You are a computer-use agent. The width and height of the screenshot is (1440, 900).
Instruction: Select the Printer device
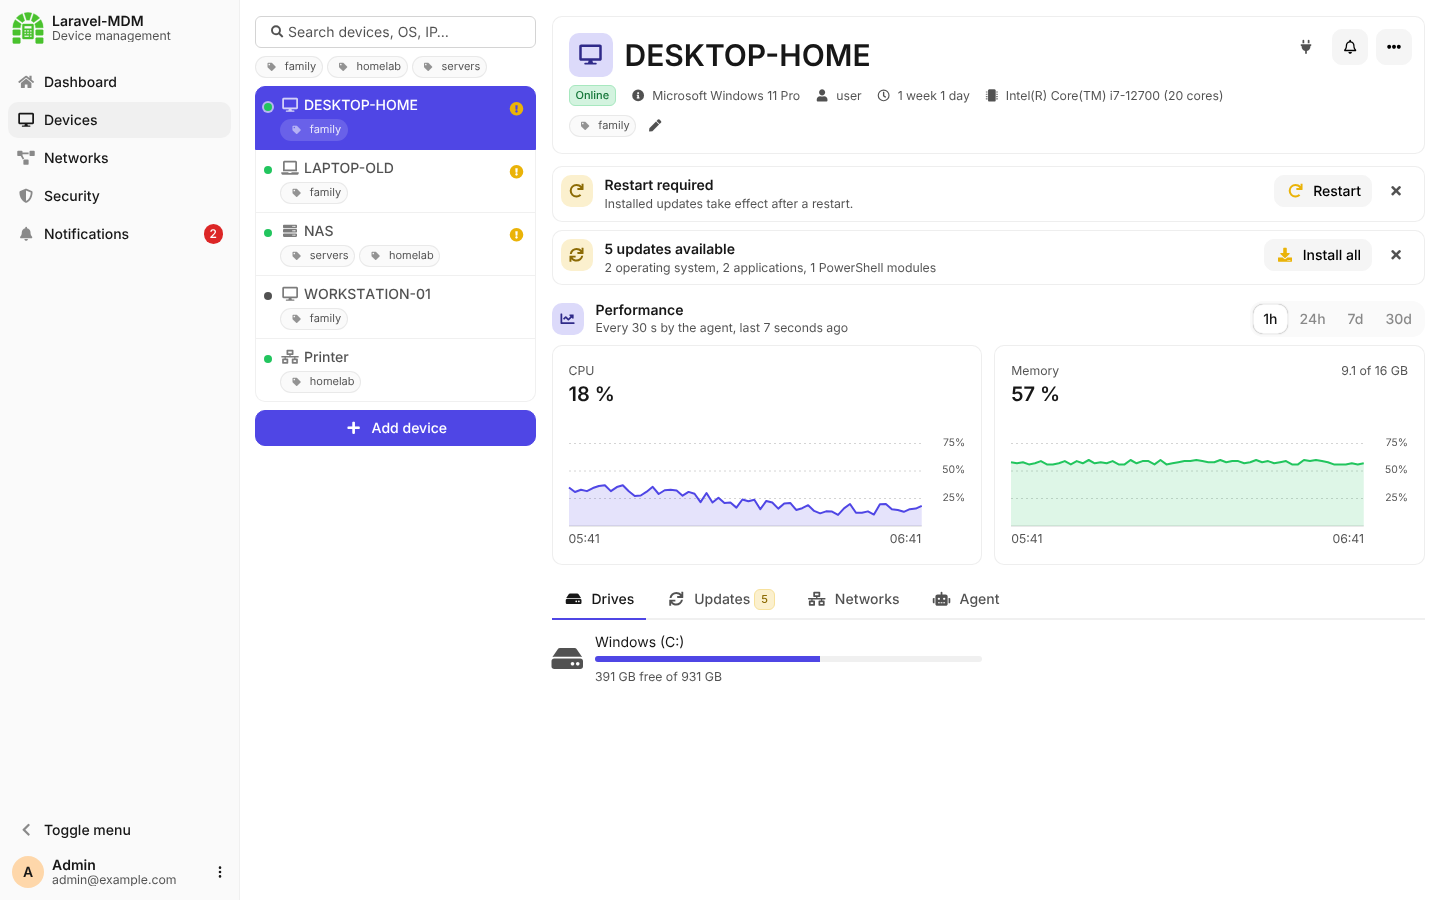pyautogui.click(x=395, y=370)
